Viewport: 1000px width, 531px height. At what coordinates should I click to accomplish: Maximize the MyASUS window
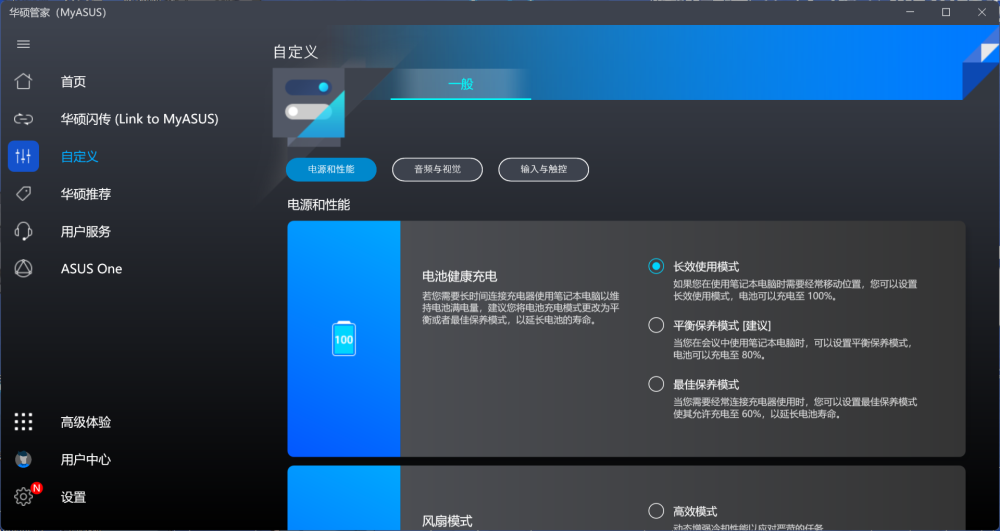[946, 12]
